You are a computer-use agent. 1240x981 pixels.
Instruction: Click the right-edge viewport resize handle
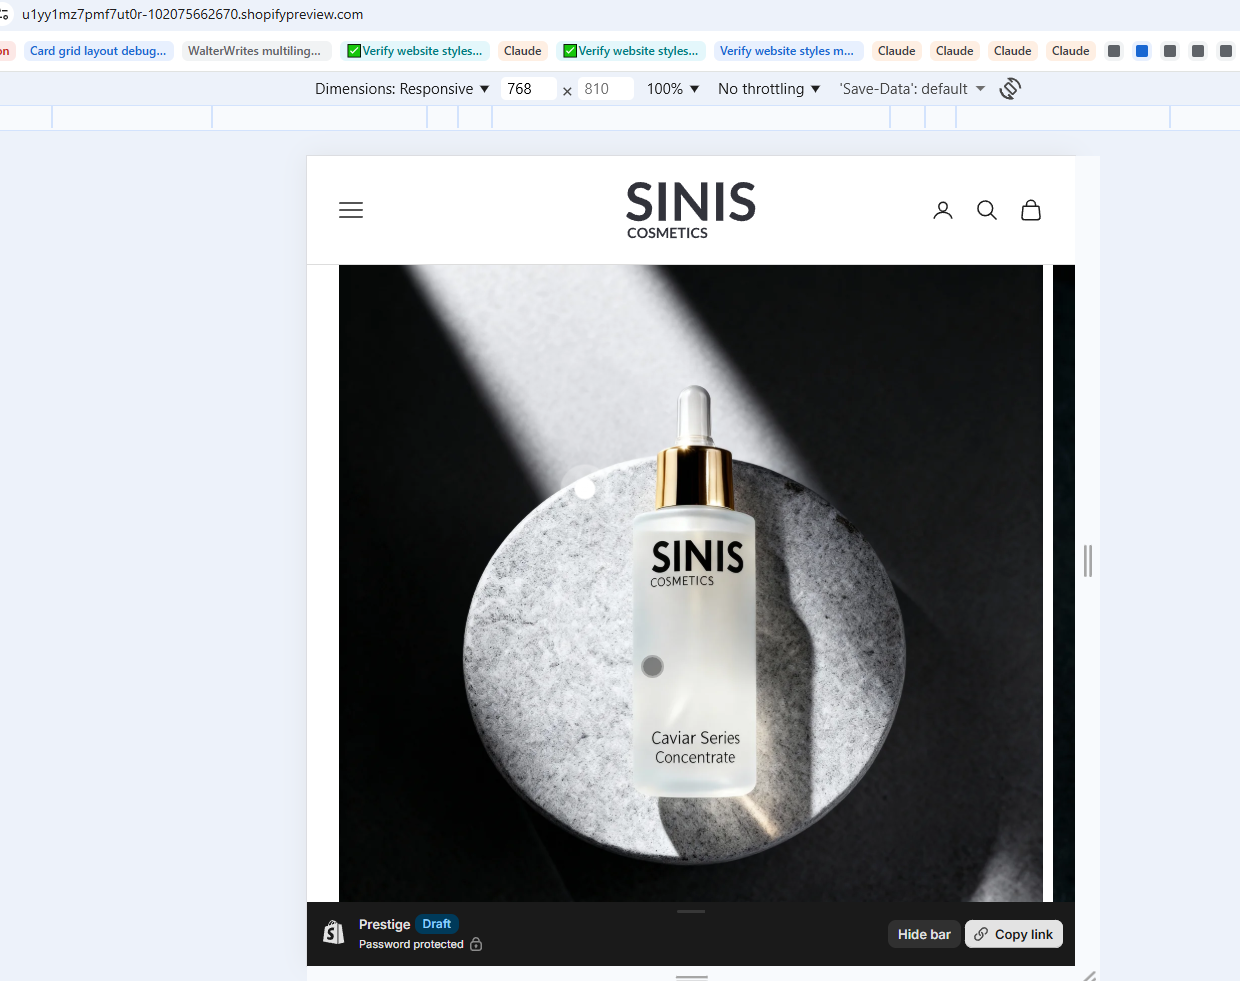click(1088, 561)
